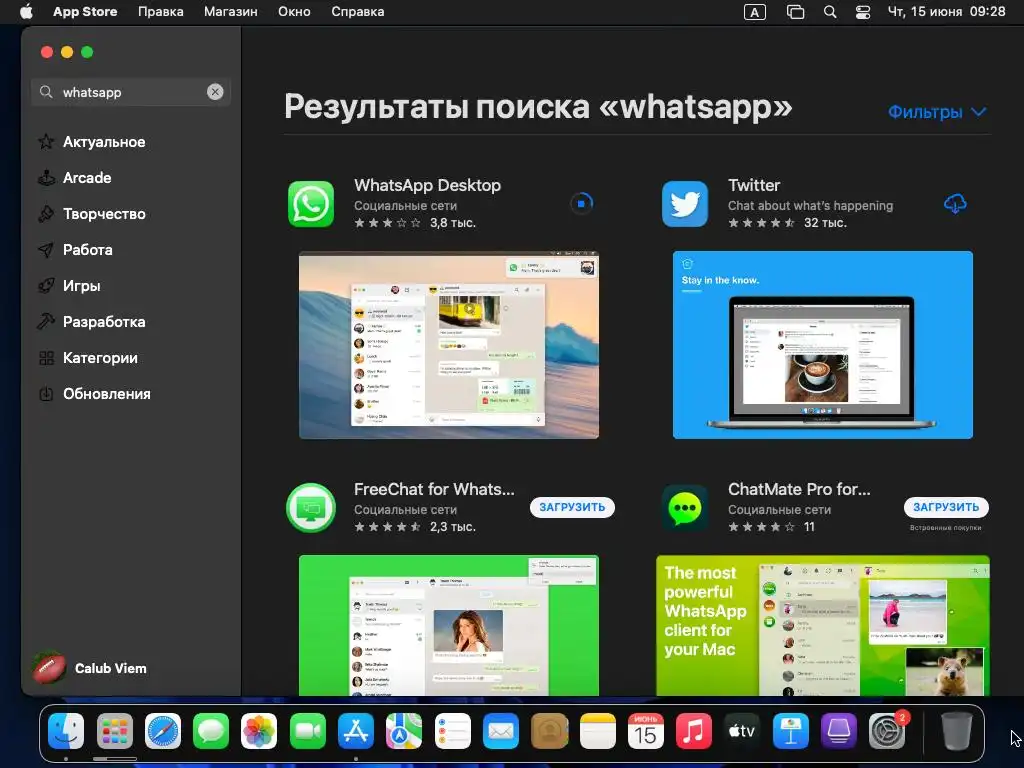Open the Trash in the Dock
This screenshot has height=768, width=1024.
coord(956,731)
